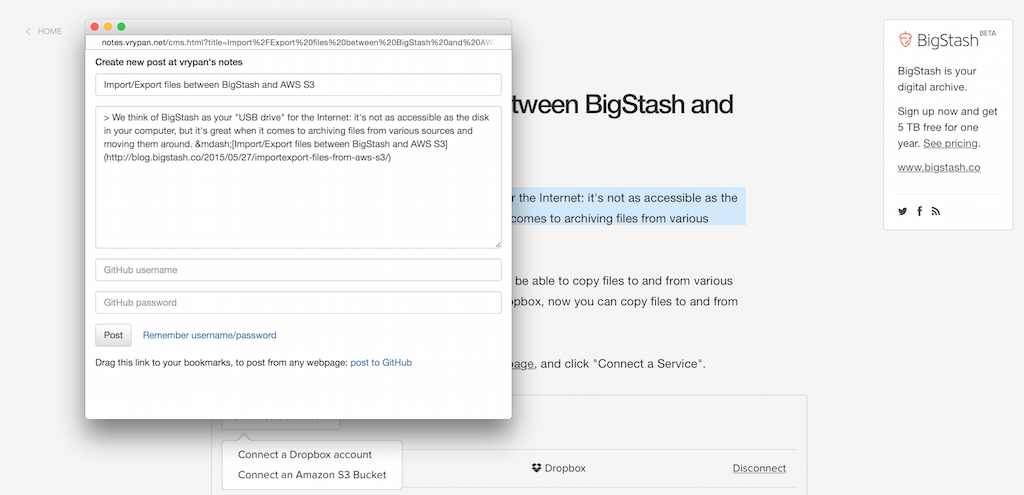This screenshot has width=1024, height=495.
Task: Click the post title input field
Action: point(298,85)
